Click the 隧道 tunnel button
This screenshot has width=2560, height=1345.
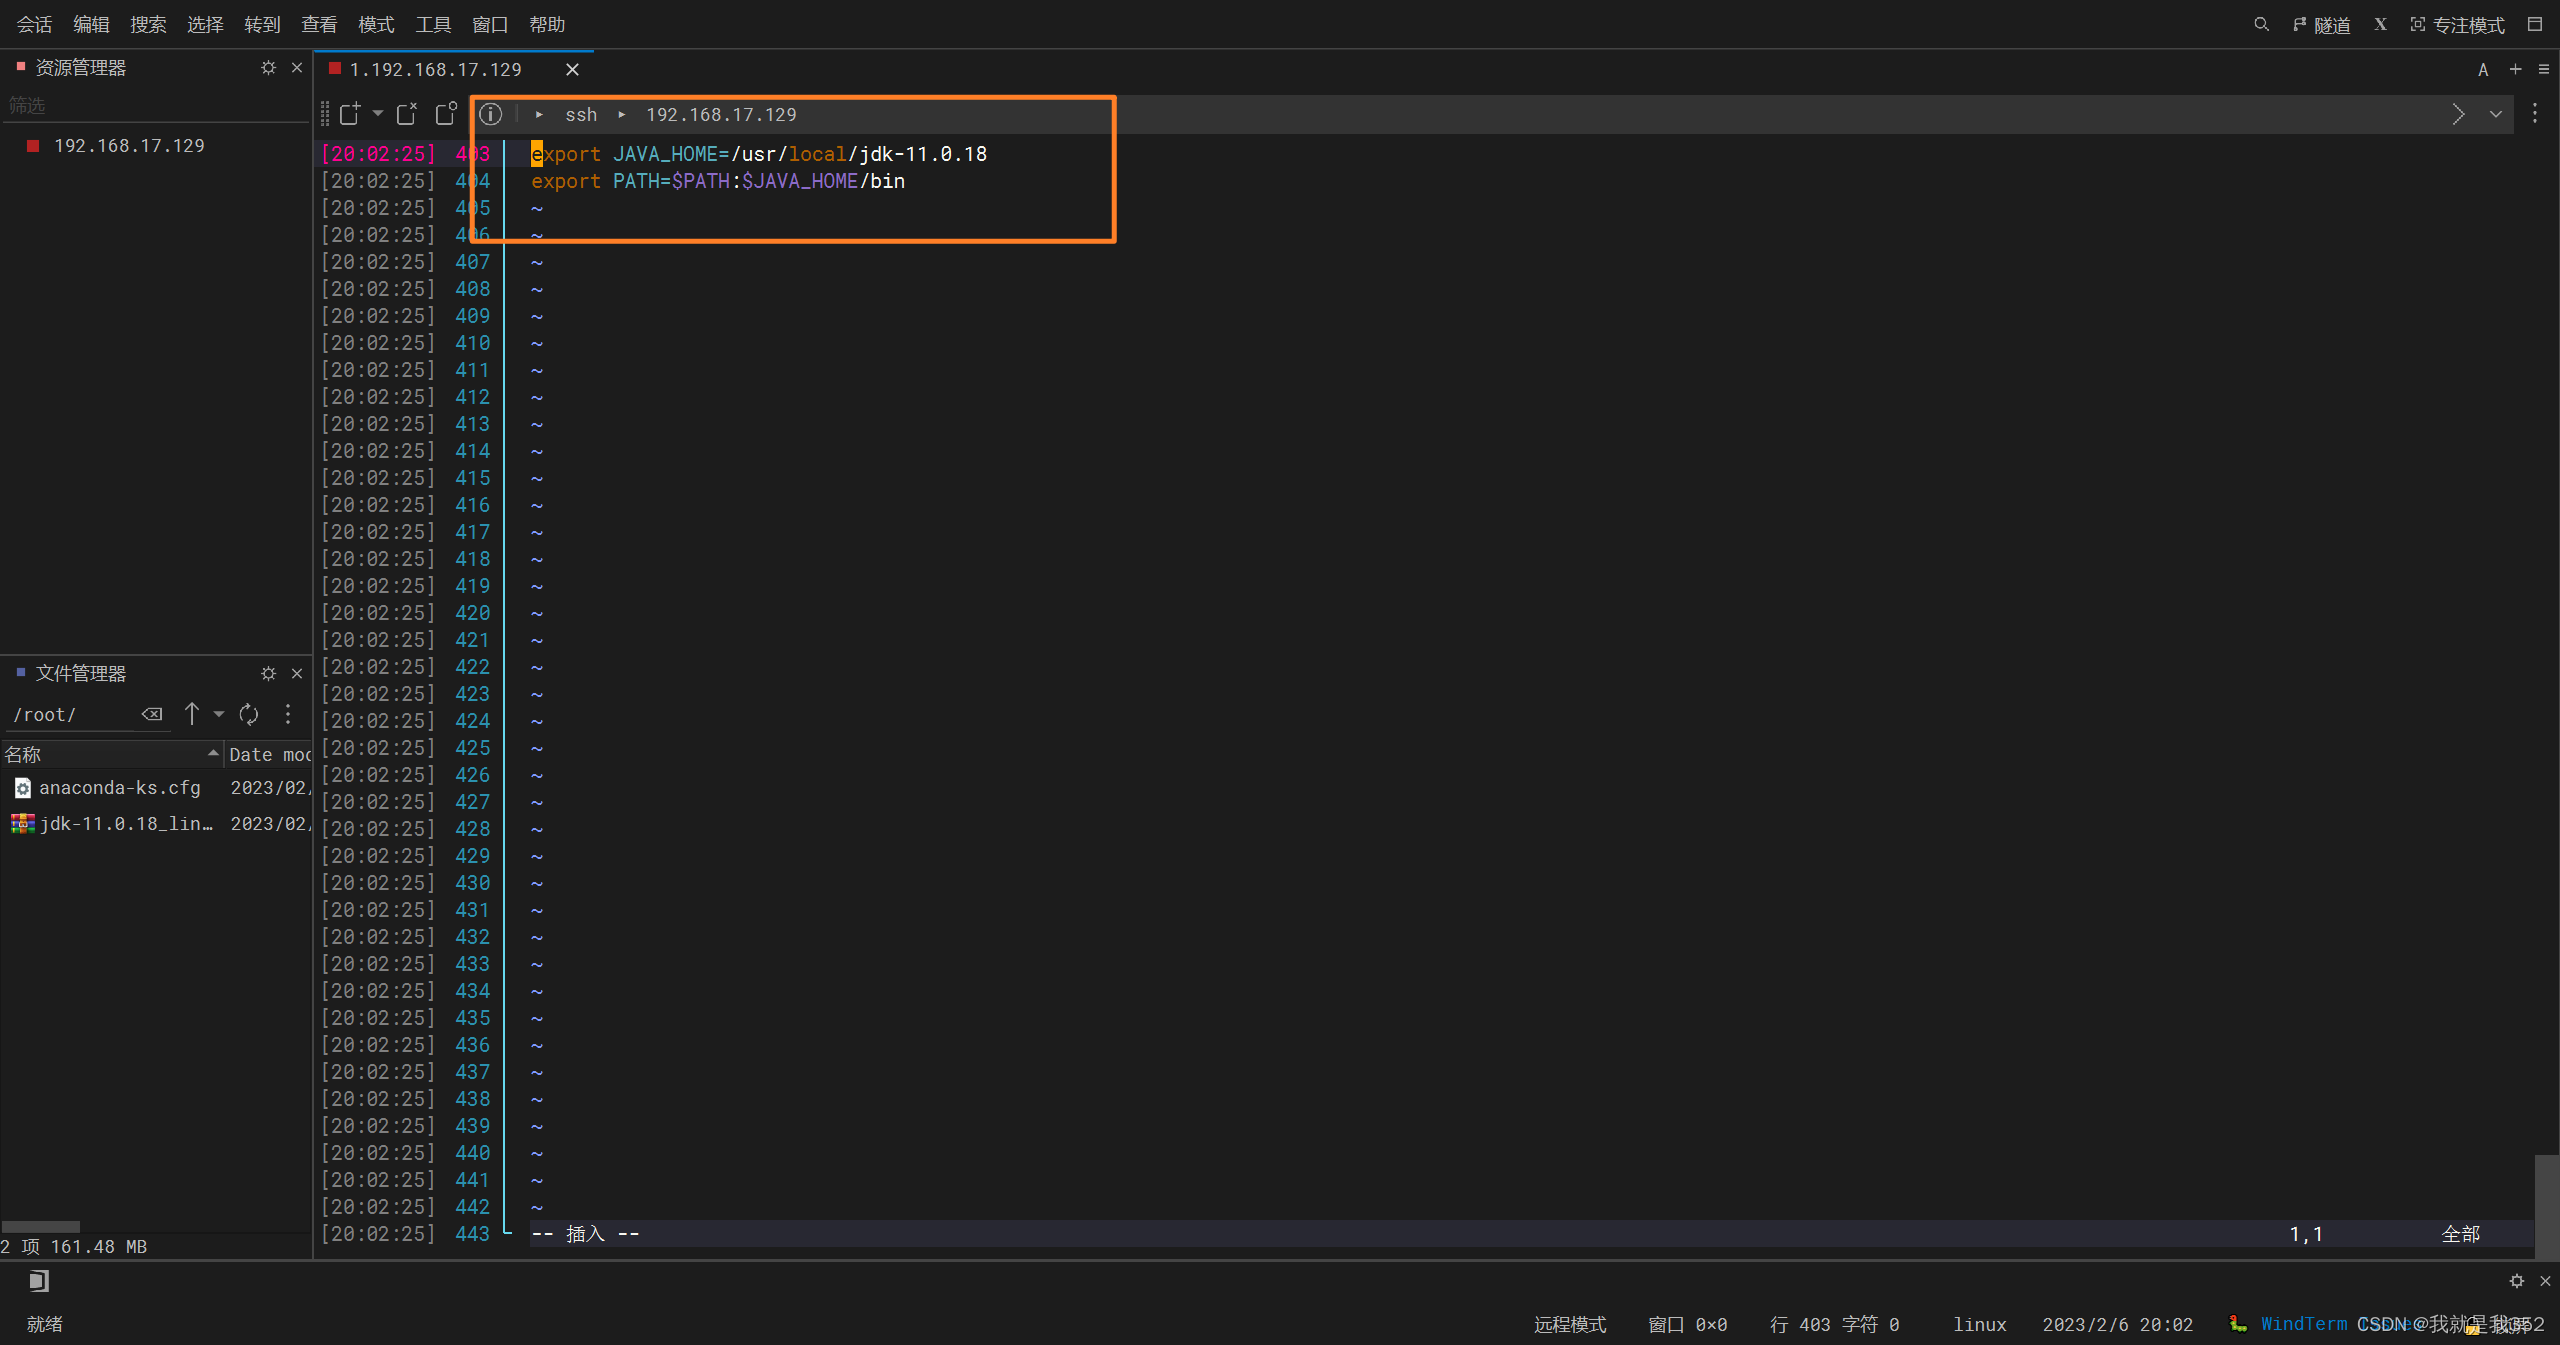coord(2322,24)
